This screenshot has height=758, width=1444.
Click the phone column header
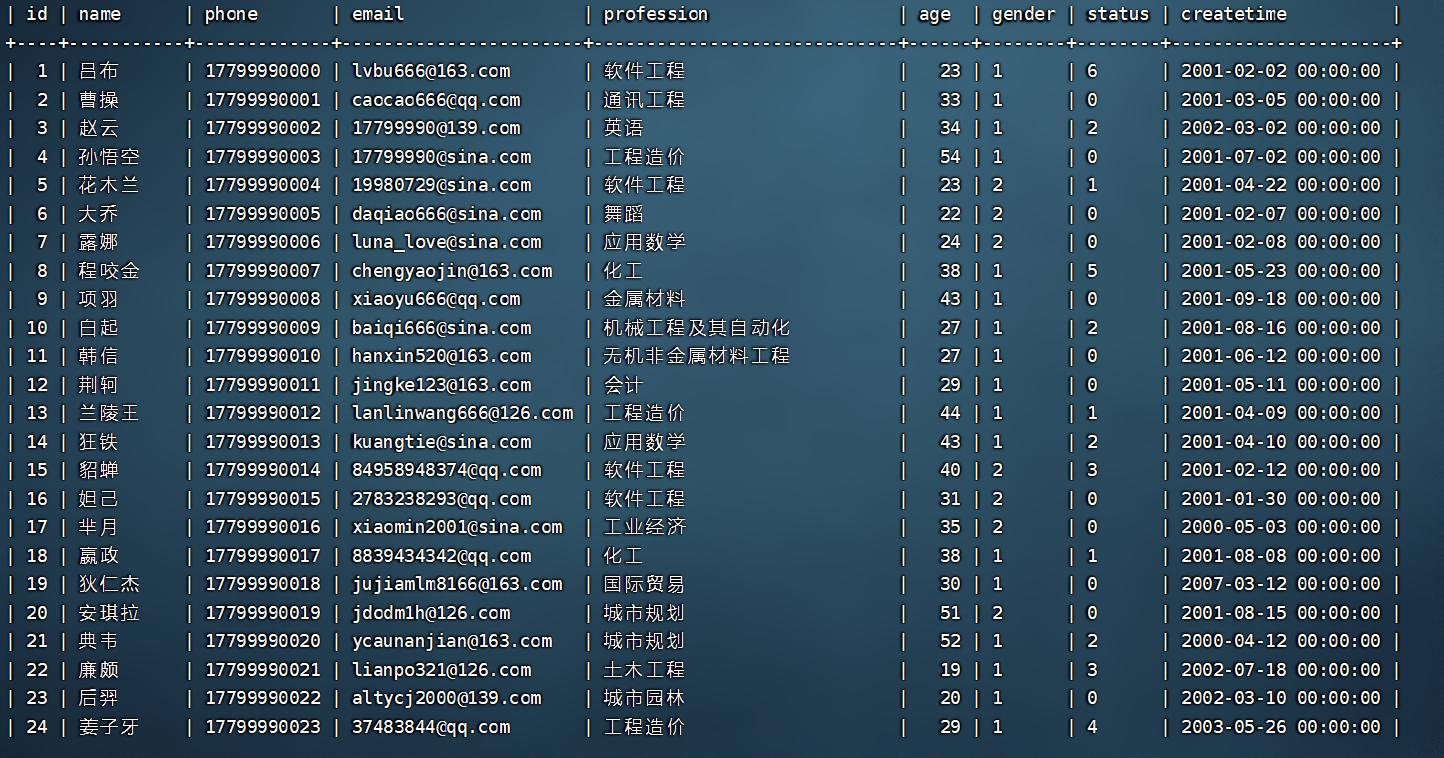pos(229,14)
